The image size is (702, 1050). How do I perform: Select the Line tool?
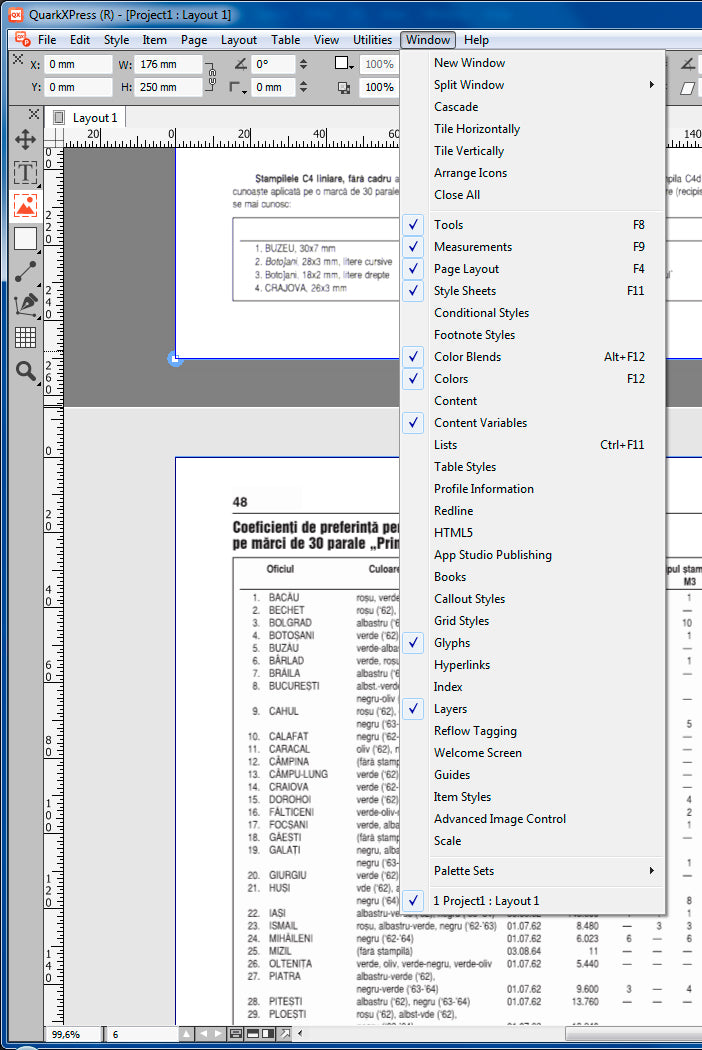(25, 272)
